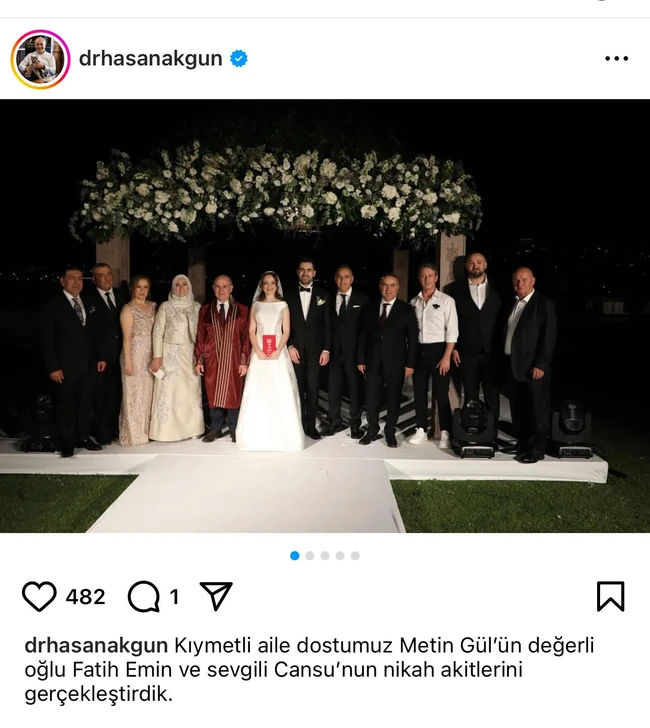Share the post using the paper plane icon

pos(216,596)
